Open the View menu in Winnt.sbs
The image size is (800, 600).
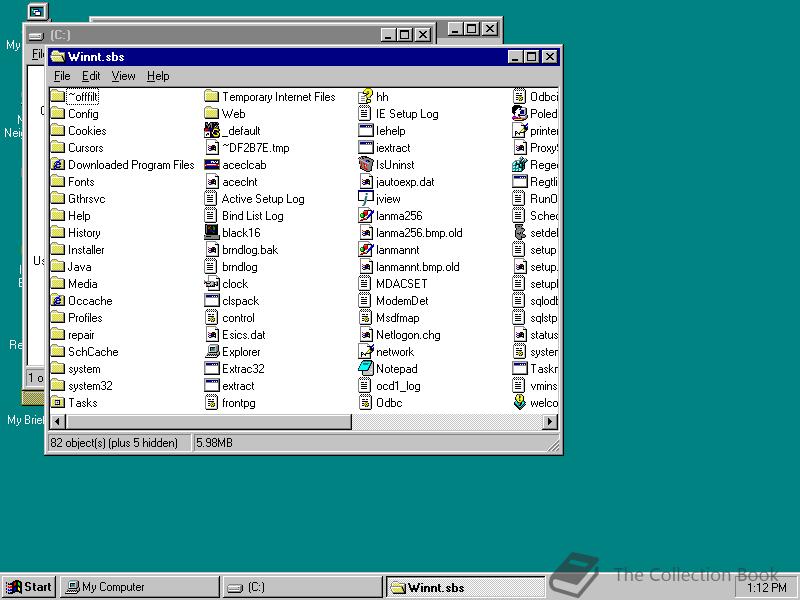[123, 76]
